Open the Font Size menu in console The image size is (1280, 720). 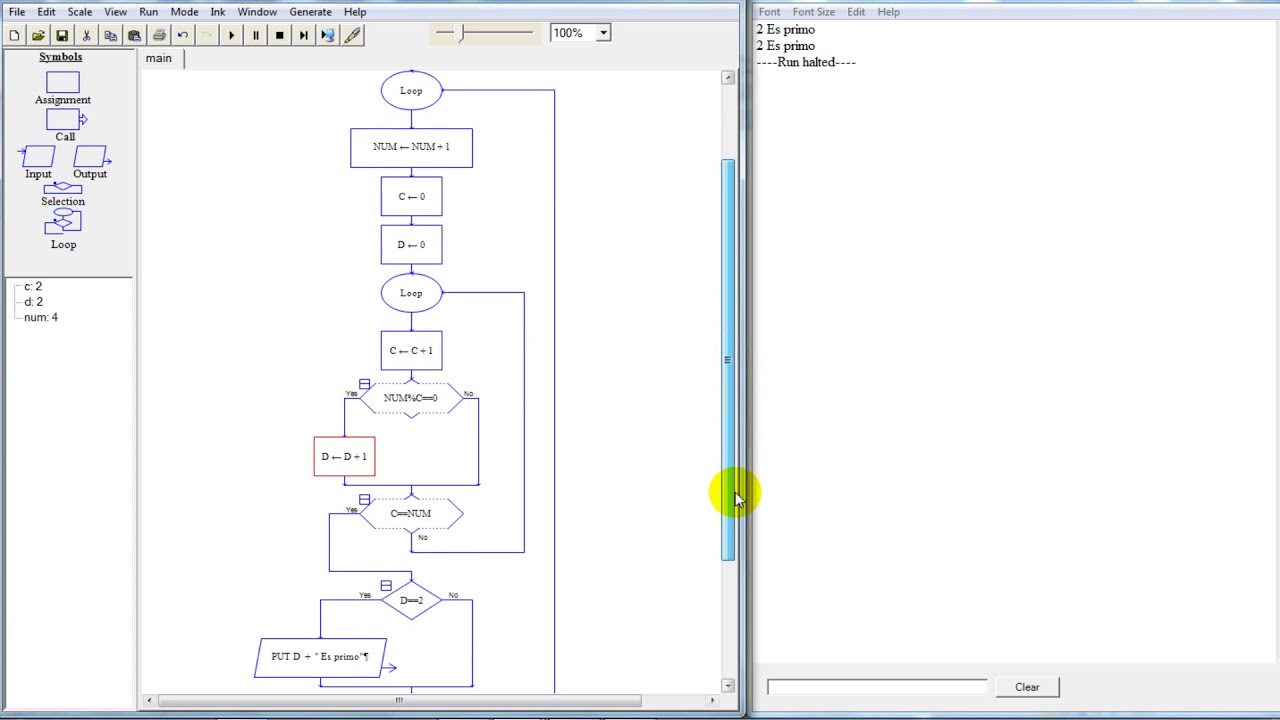tap(813, 12)
